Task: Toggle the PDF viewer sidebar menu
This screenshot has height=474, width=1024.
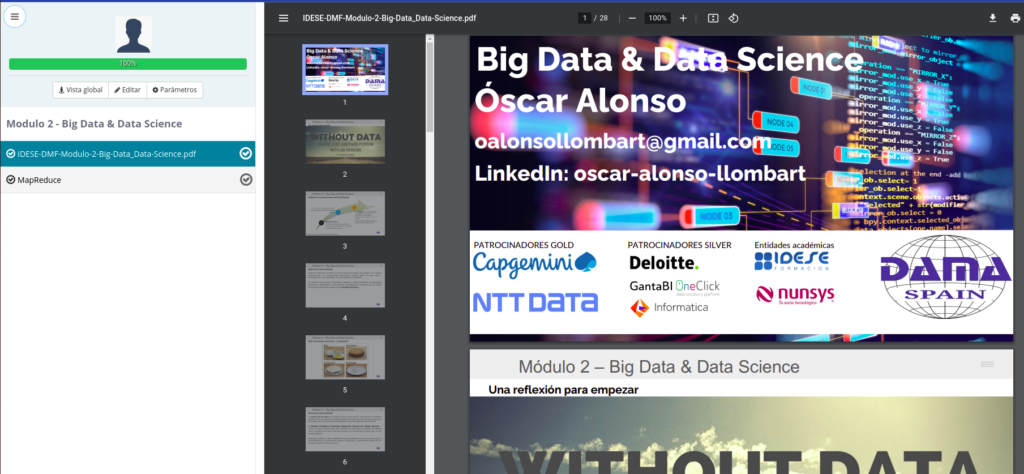Action: pos(283,18)
